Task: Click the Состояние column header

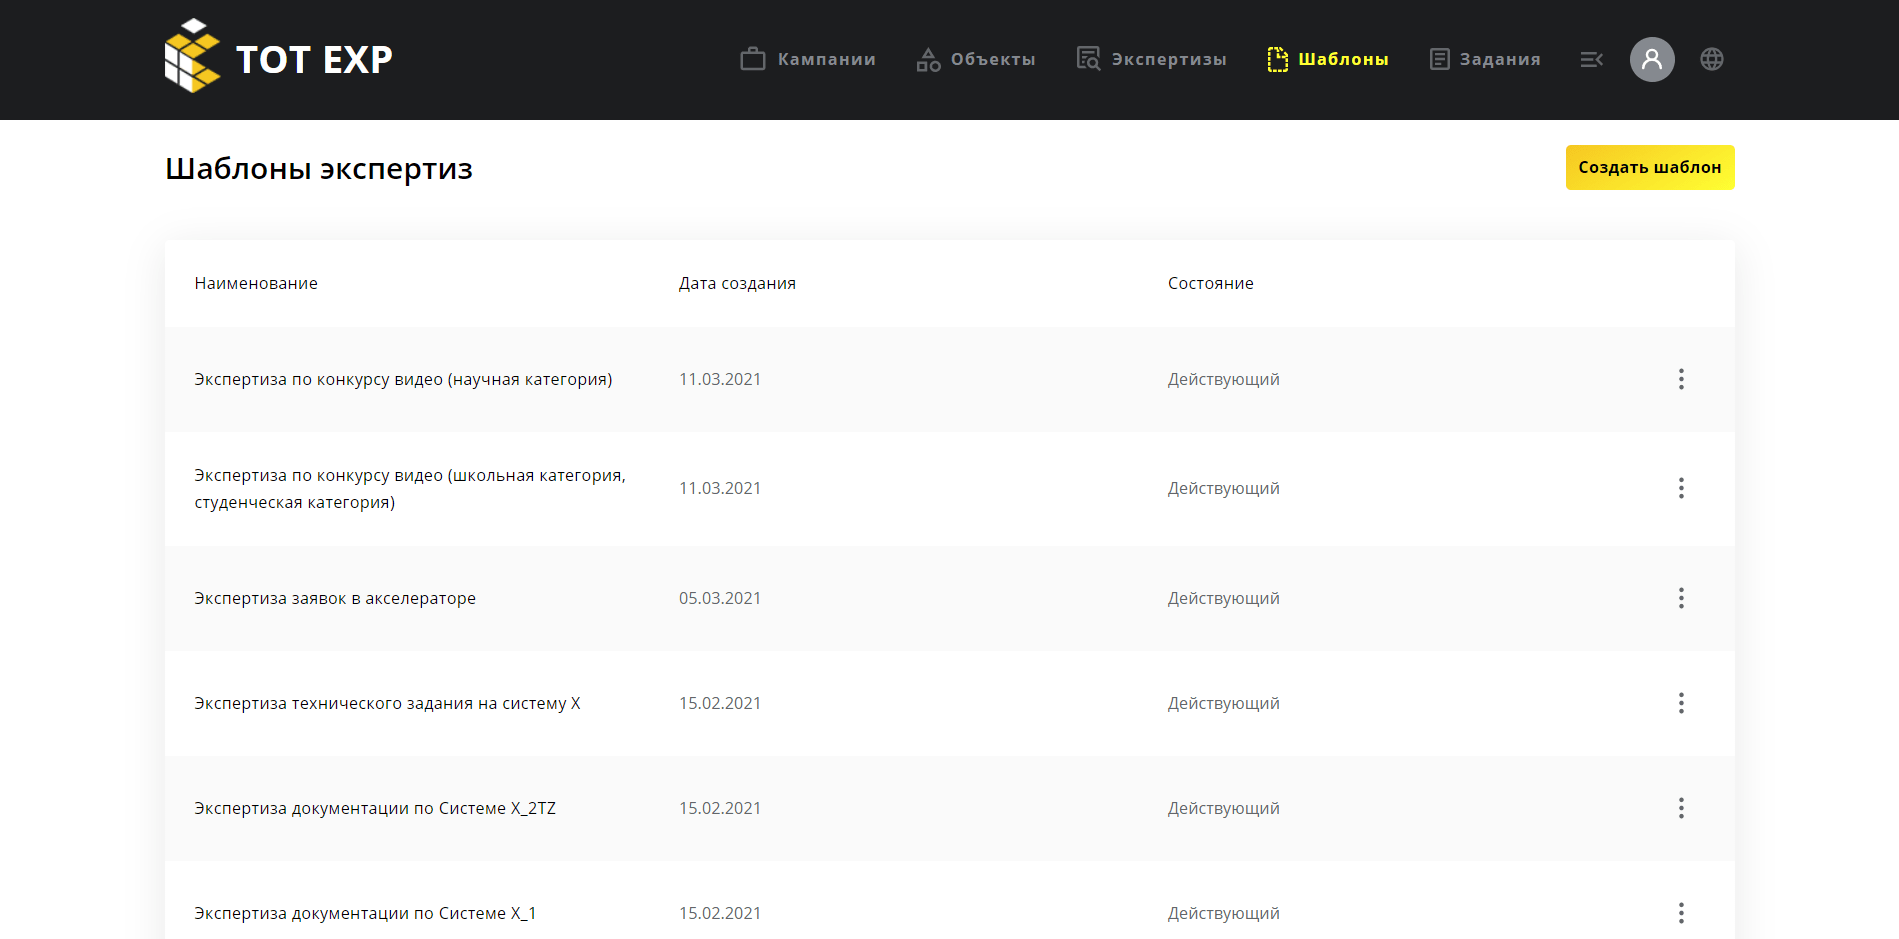Action: tap(1210, 283)
